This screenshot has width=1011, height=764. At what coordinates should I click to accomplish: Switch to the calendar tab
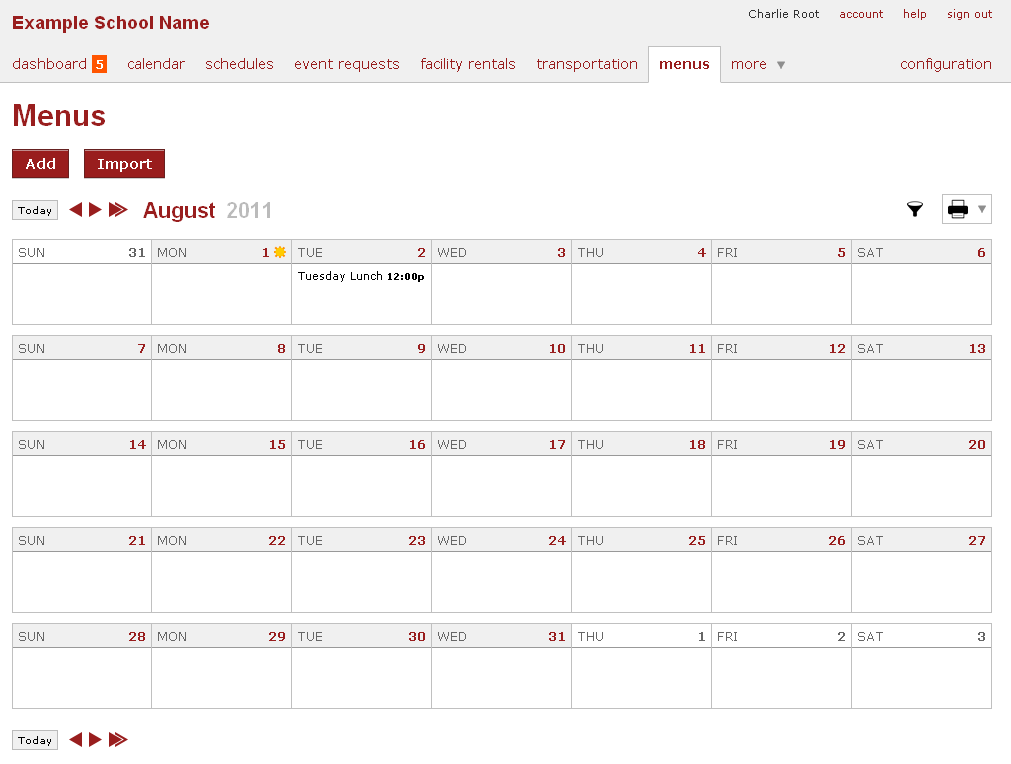pos(156,64)
